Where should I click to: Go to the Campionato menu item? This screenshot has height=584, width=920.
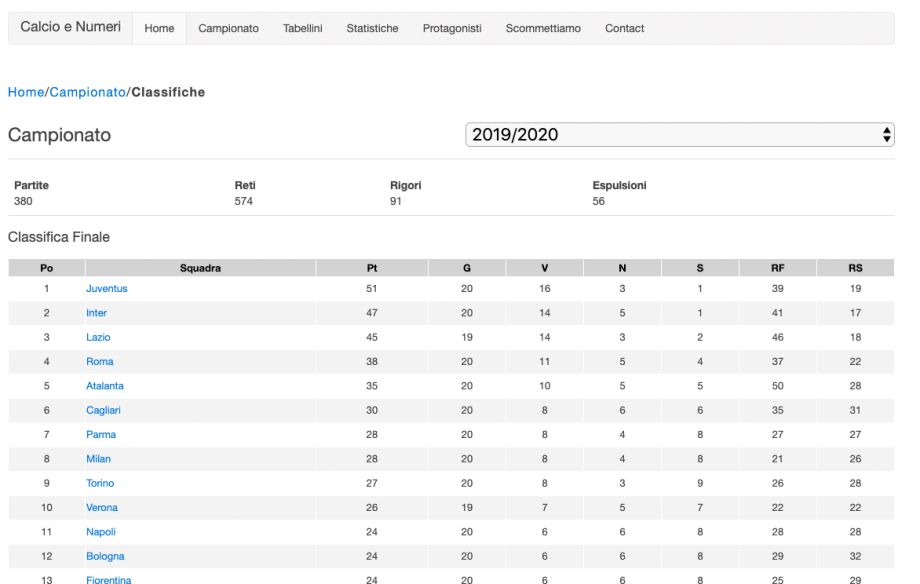click(228, 28)
